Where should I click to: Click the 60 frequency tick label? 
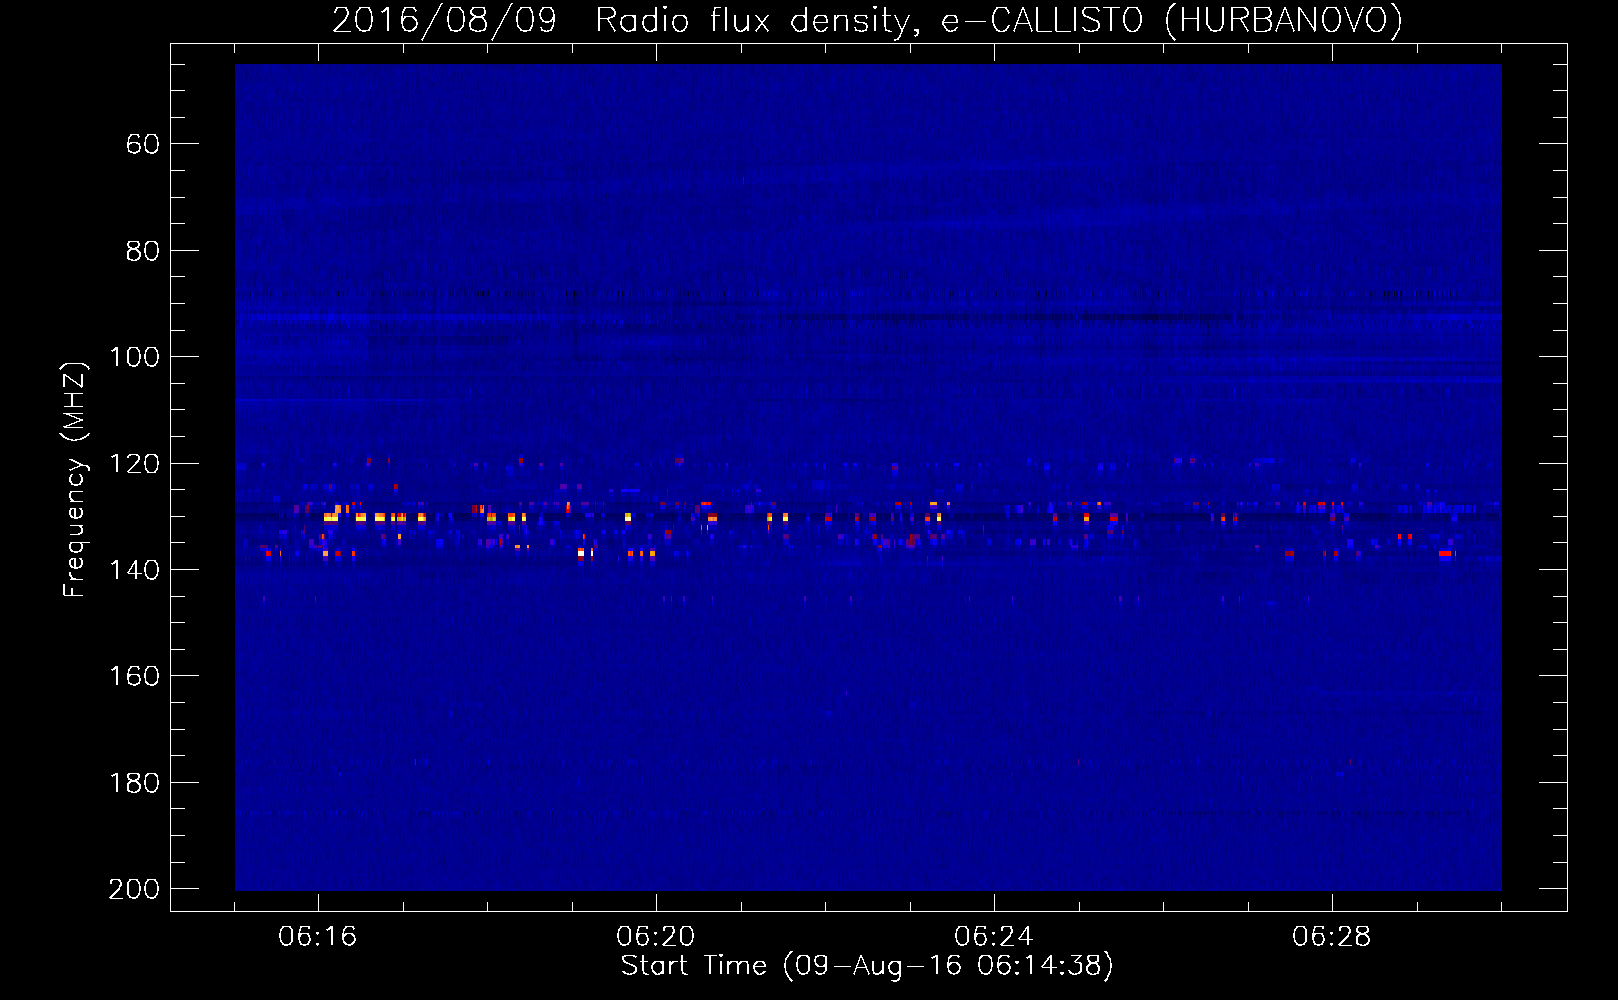(143, 144)
